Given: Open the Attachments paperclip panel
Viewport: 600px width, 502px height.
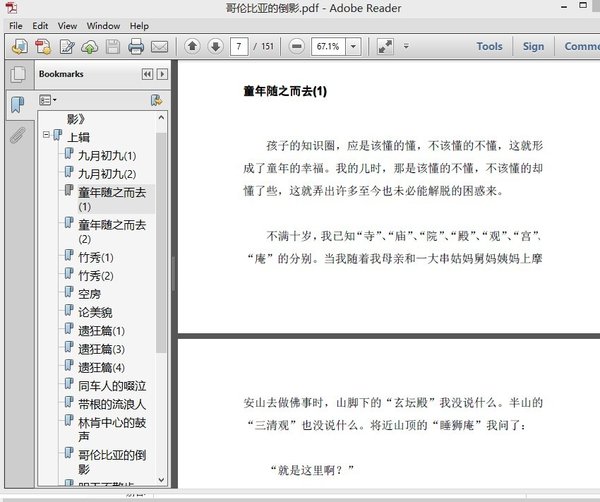Looking at the screenshot, I should click(17, 137).
